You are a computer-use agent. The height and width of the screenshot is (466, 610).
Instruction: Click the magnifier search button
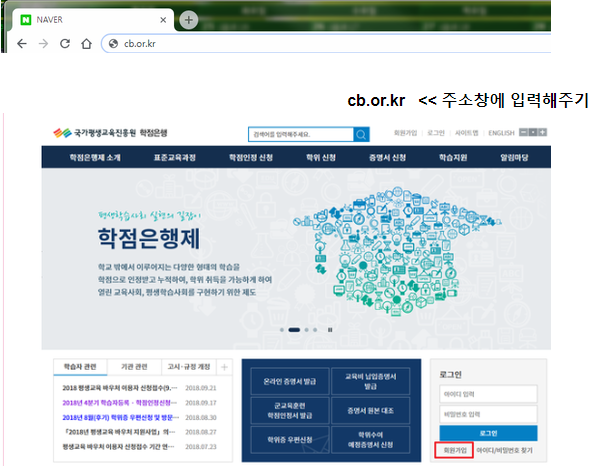(361, 134)
